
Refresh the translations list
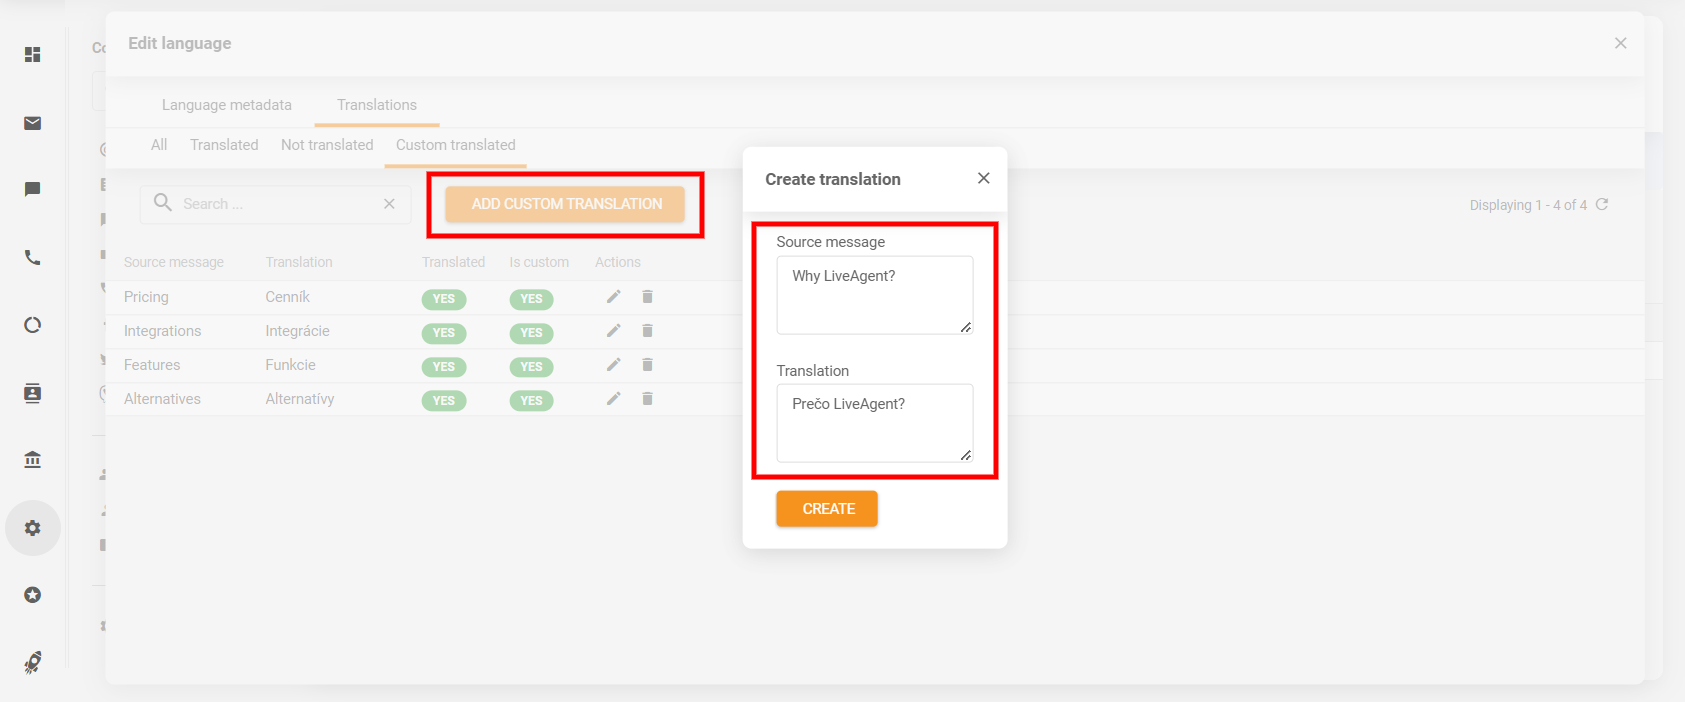pos(1602,204)
